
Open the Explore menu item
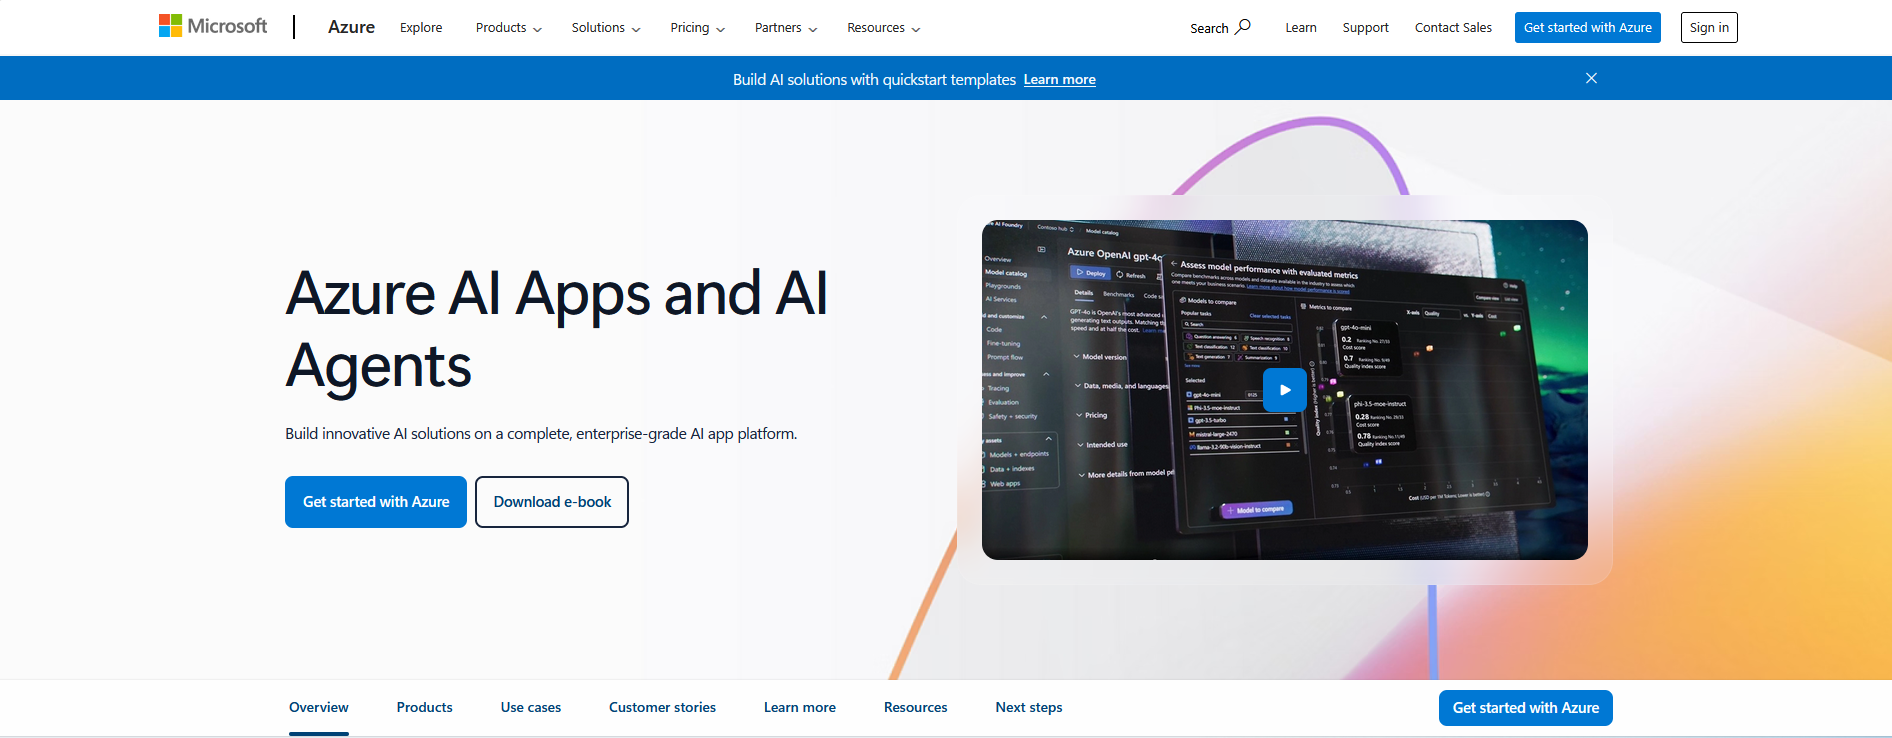coord(421,28)
